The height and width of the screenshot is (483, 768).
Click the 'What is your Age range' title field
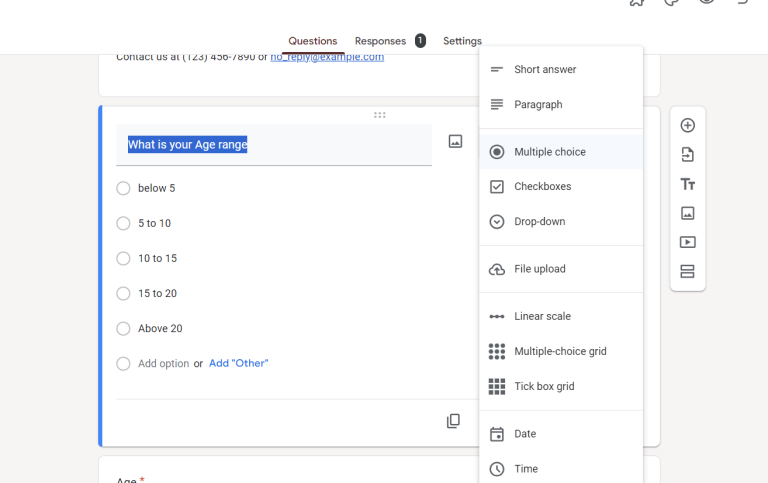[274, 145]
